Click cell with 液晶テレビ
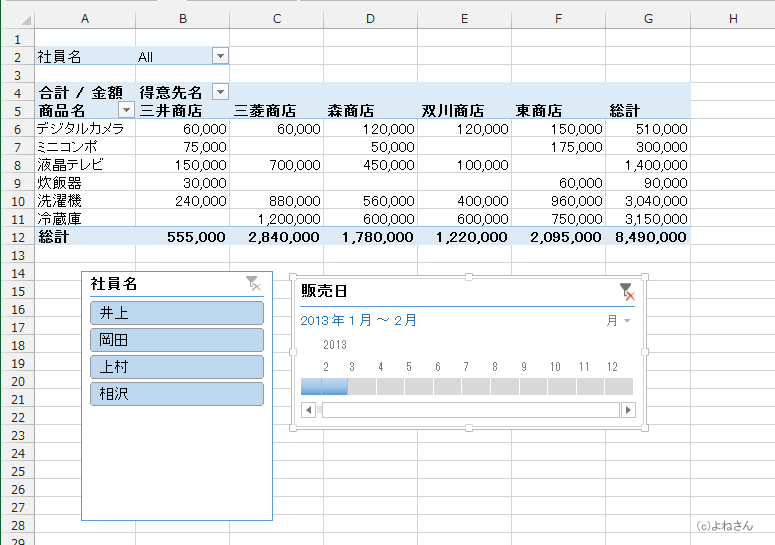The width and height of the screenshot is (775, 545). coord(85,165)
